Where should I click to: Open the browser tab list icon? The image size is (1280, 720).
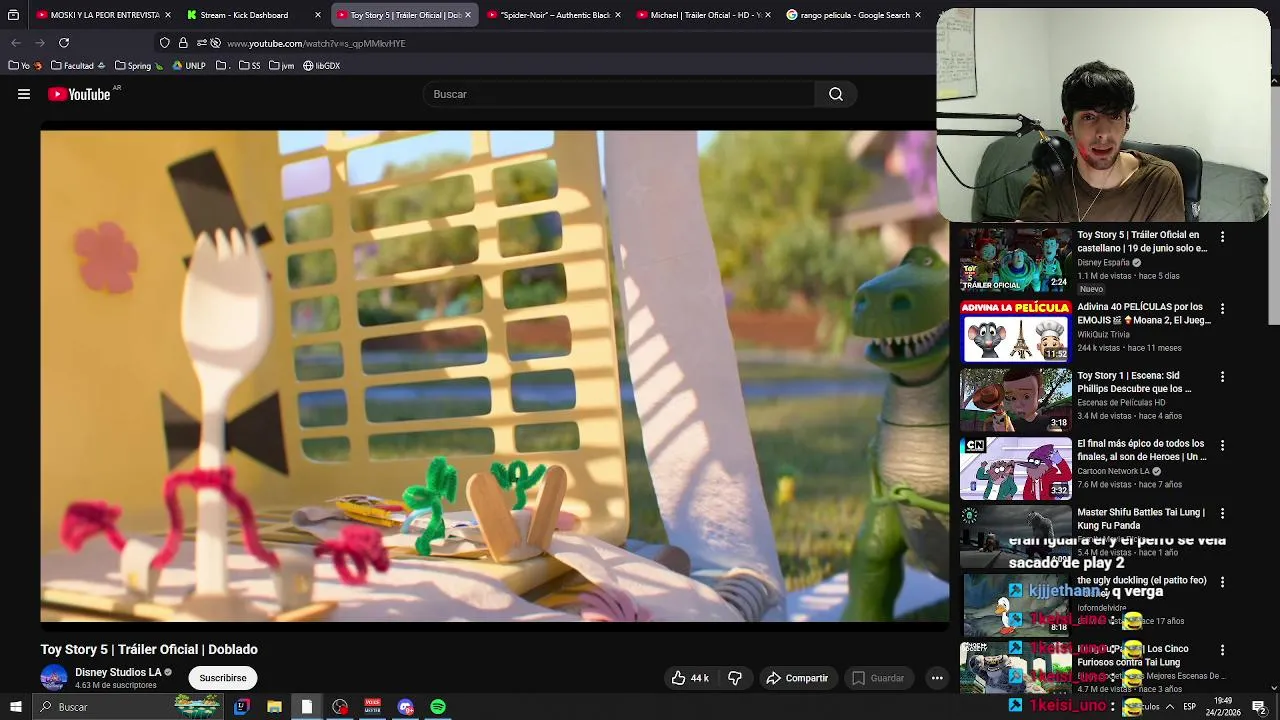(13, 15)
